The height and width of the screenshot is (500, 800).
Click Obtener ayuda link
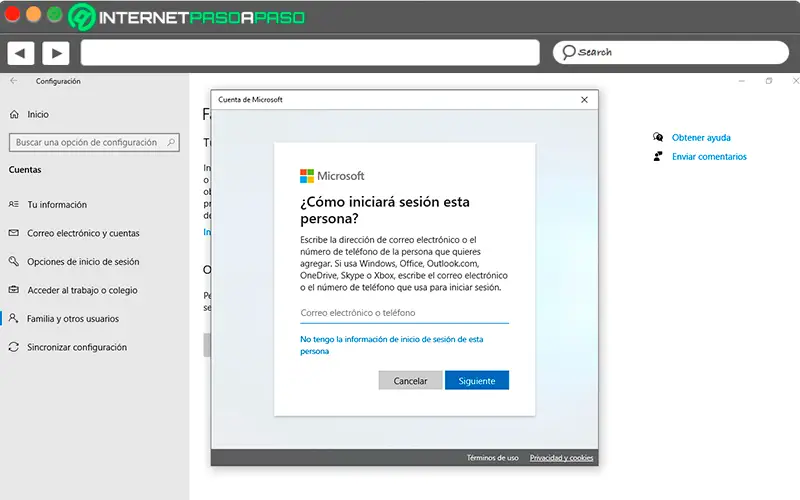coord(701,138)
